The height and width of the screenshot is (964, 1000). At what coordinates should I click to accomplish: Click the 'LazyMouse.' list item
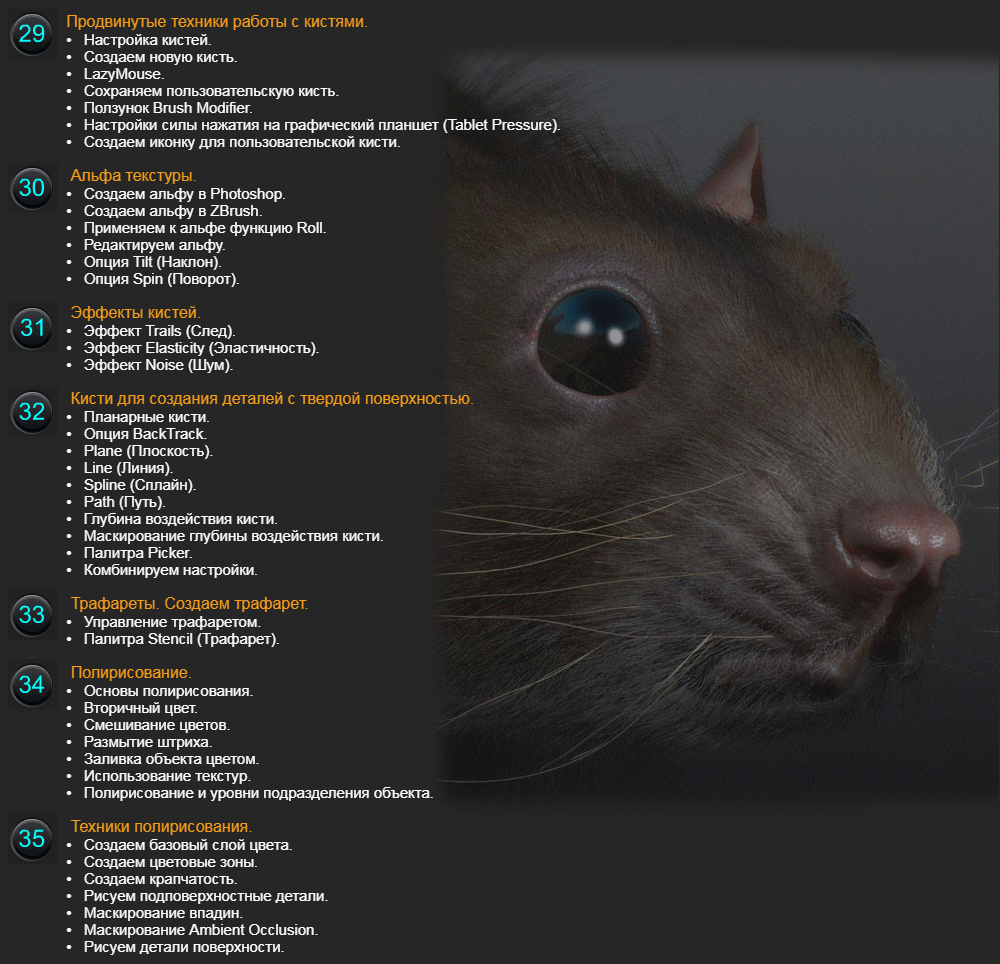point(124,74)
